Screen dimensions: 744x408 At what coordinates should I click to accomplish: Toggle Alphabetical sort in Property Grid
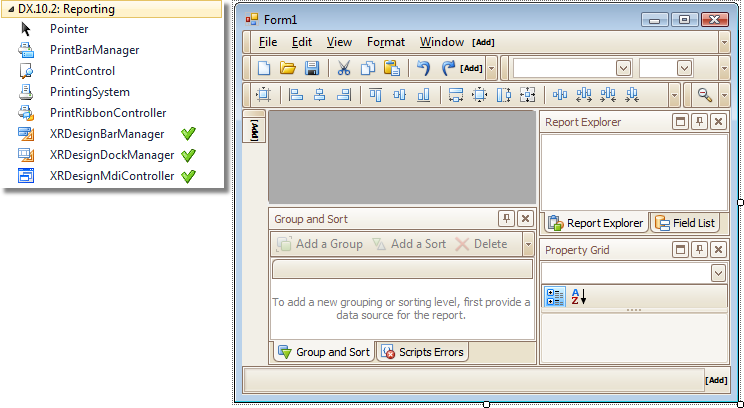coord(578,297)
